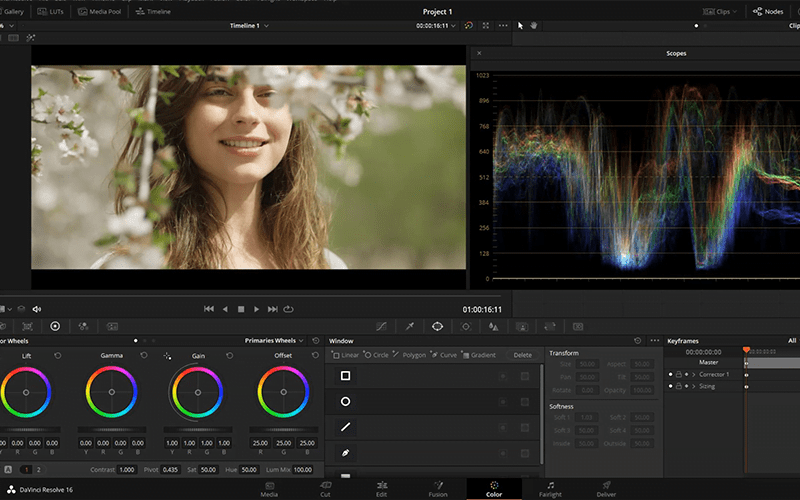Reset the Lift wheel
Screen dimensions: 800x500
pos(58,356)
